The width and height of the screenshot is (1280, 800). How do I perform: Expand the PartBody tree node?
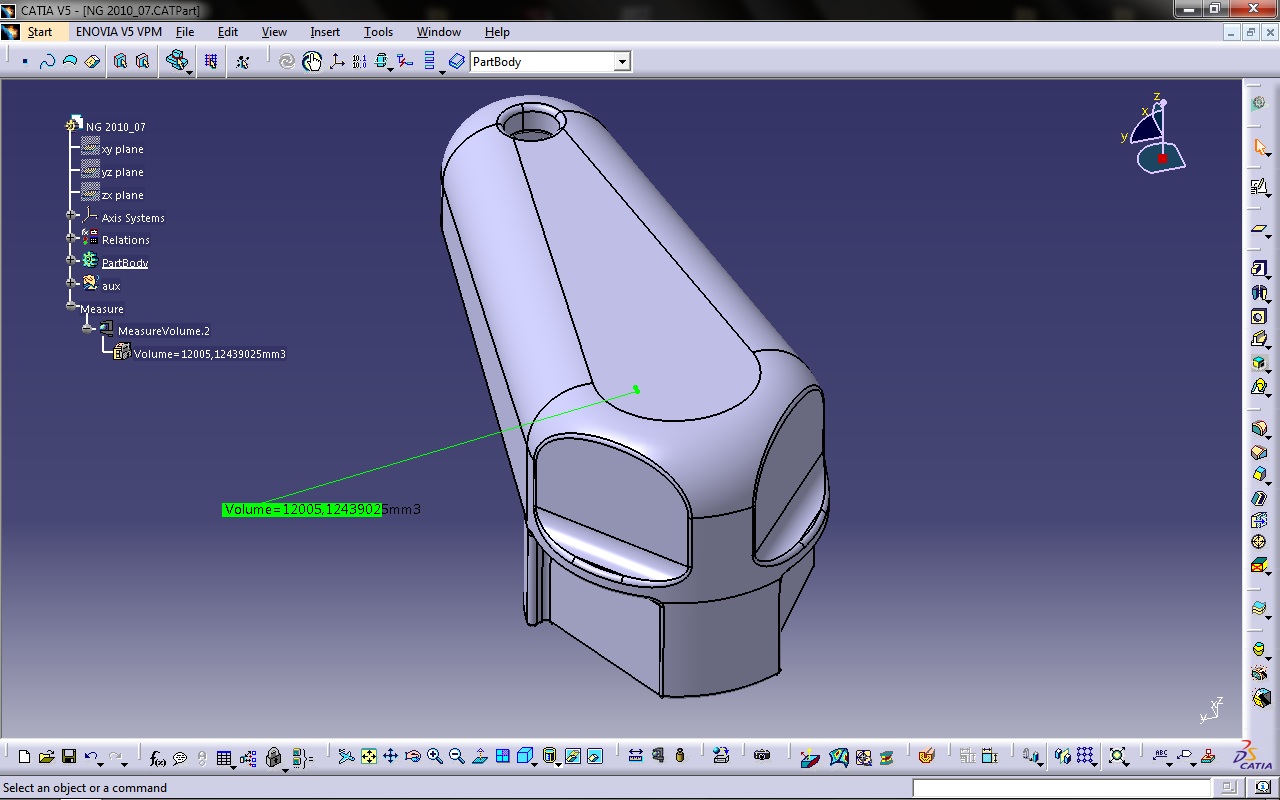point(71,261)
